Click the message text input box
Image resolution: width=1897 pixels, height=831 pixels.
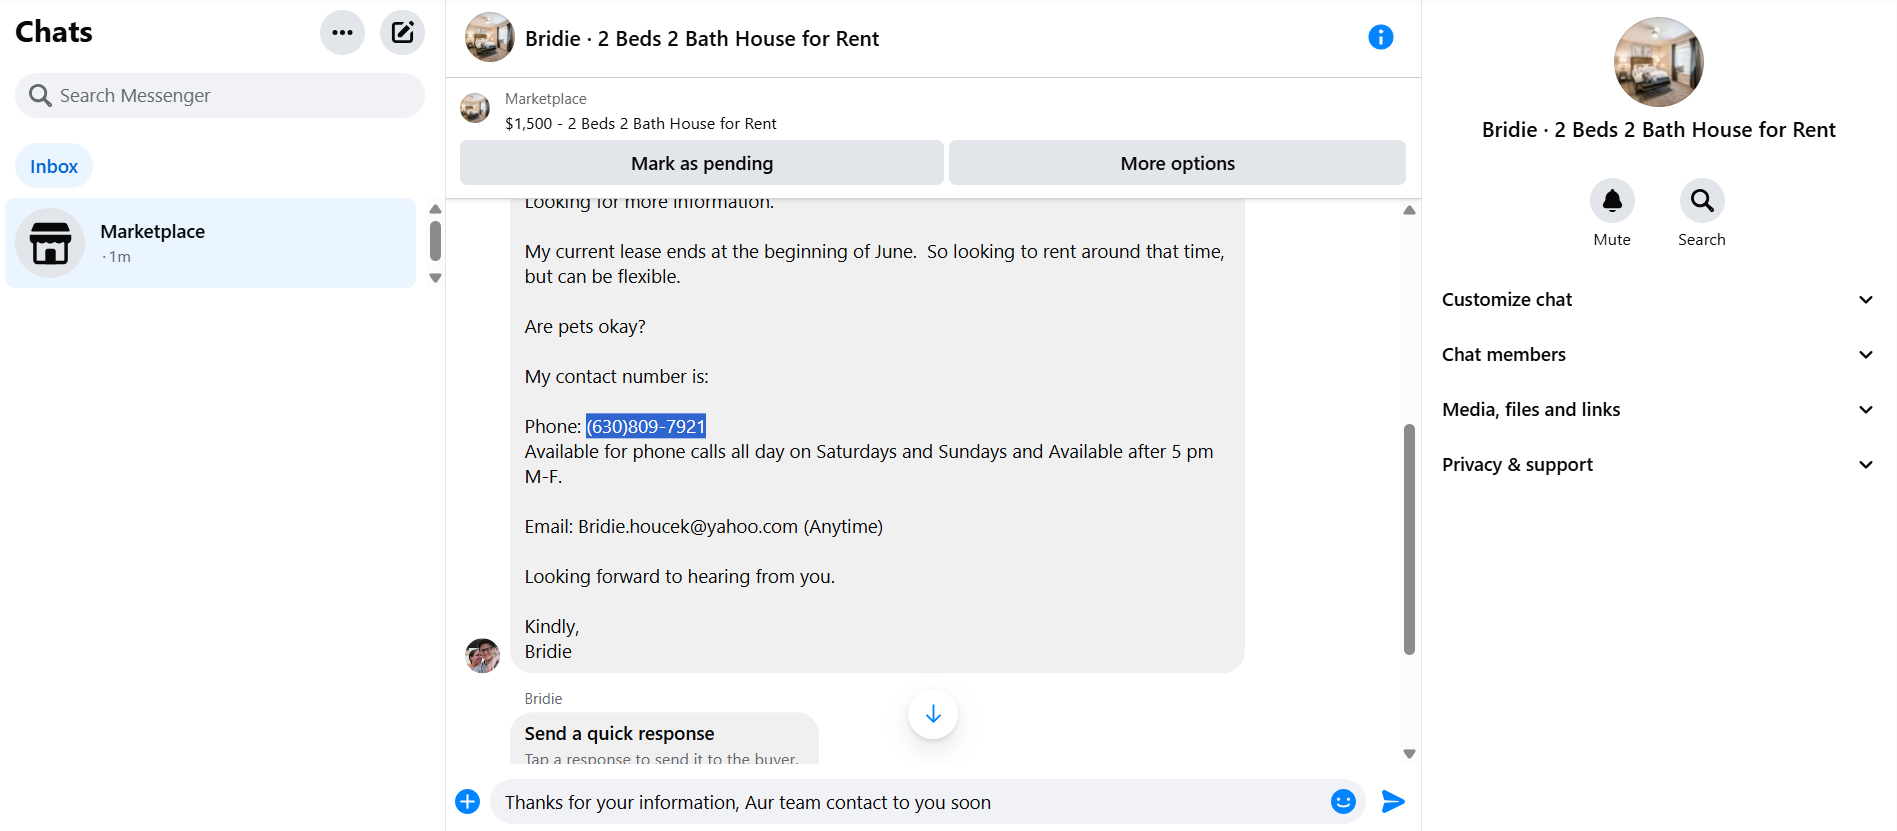[x=910, y=802]
